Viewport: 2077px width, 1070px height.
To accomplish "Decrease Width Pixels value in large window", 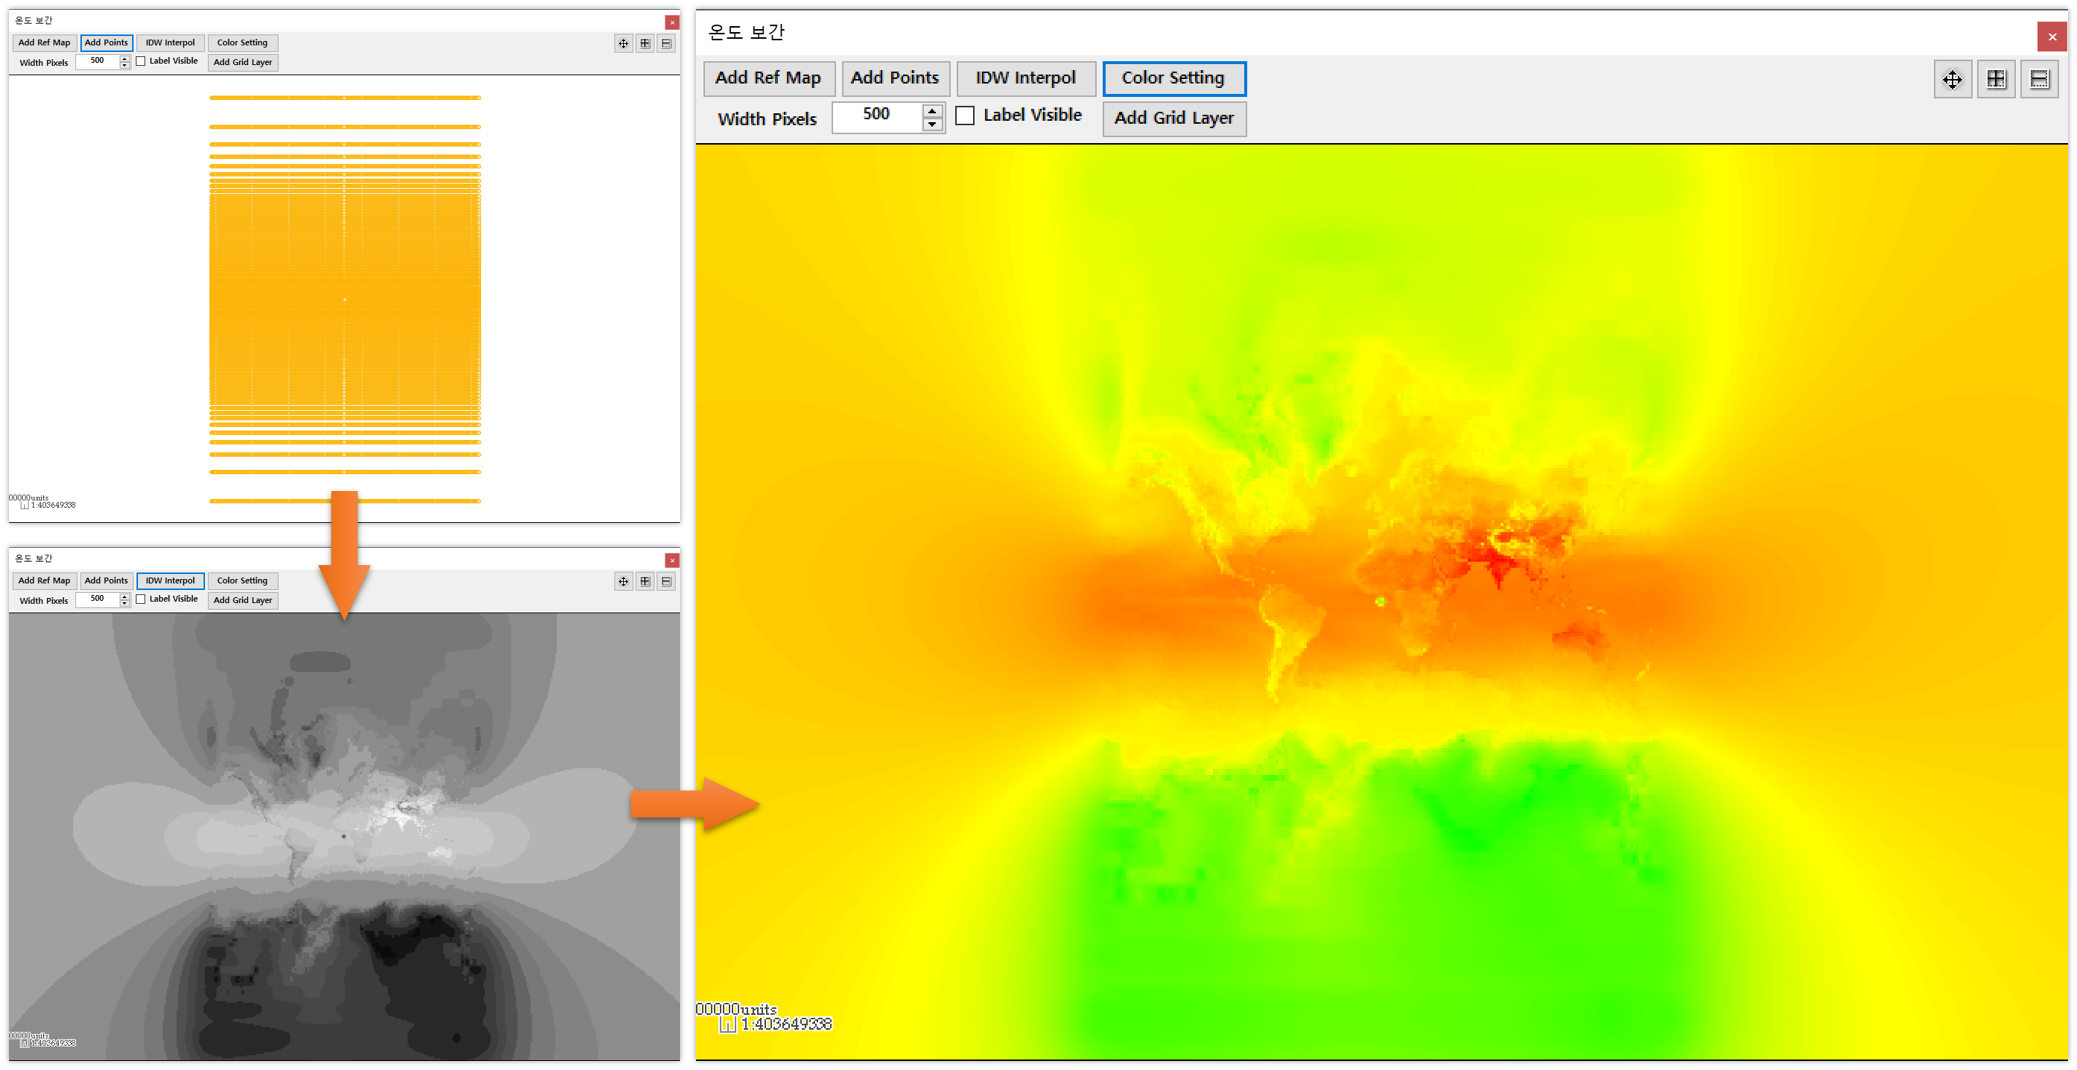I will point(932,125).
